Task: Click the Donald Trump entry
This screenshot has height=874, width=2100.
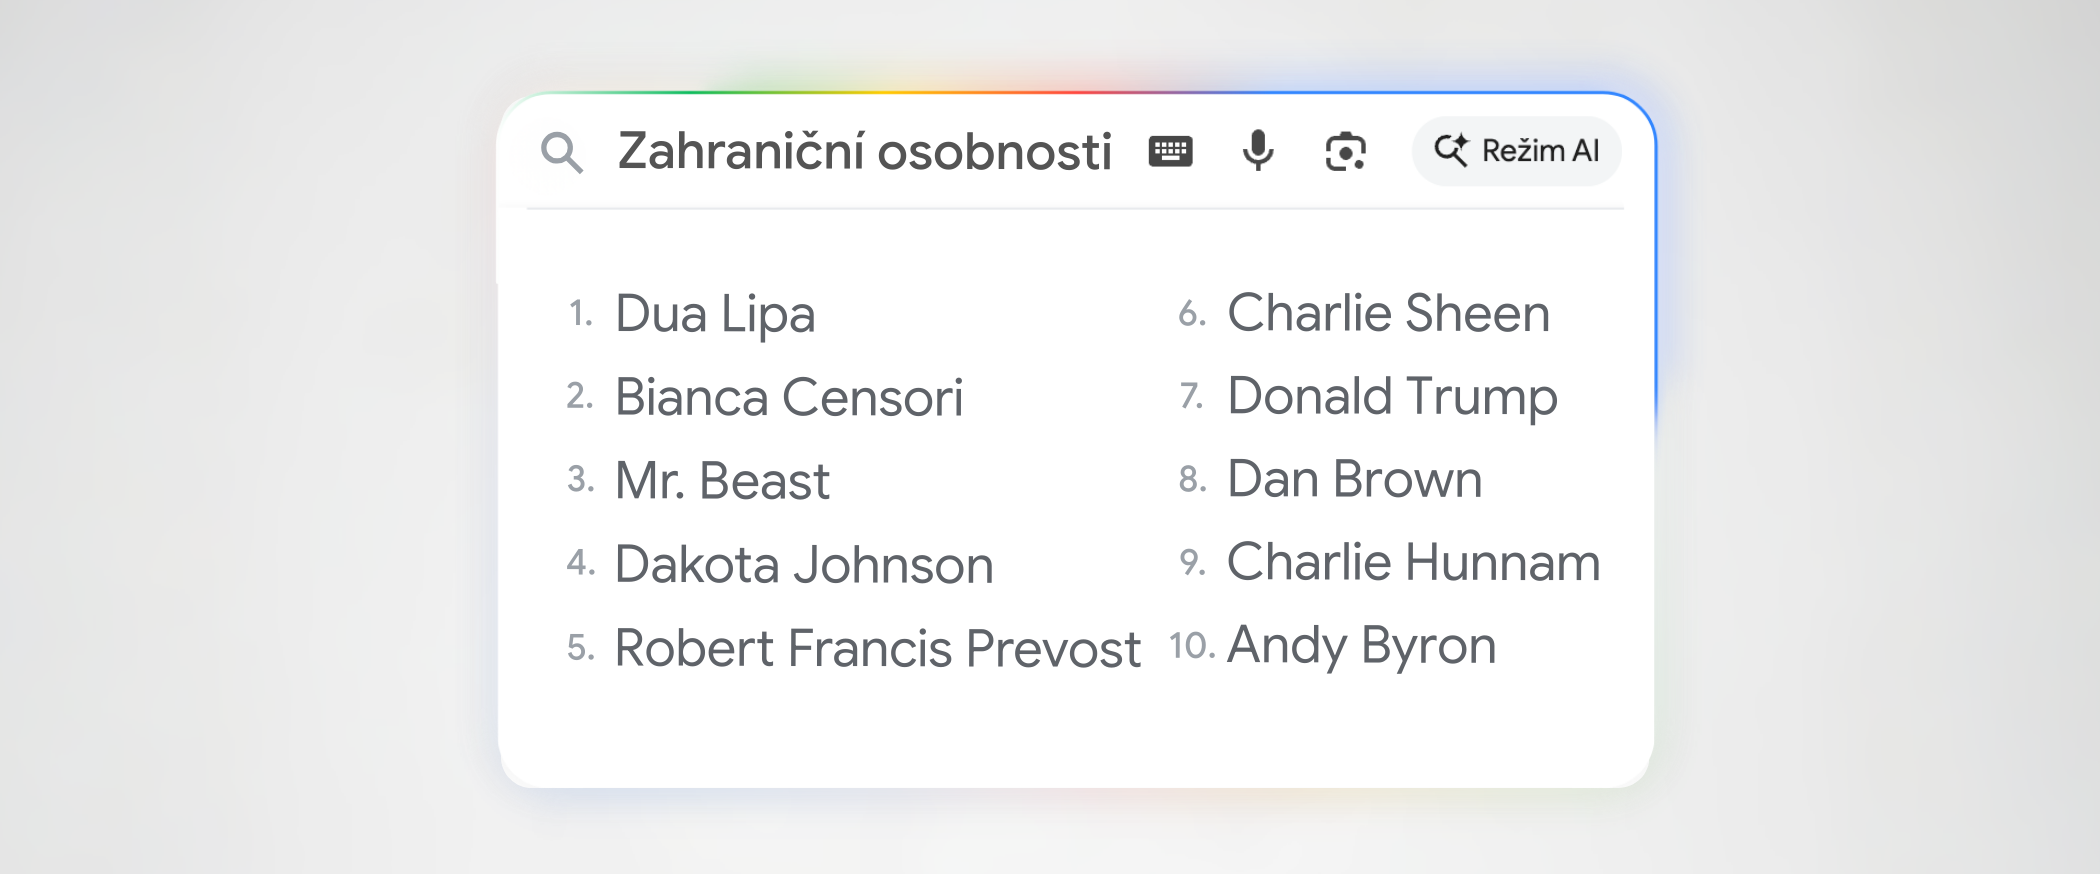Action: click(1392, 396)
